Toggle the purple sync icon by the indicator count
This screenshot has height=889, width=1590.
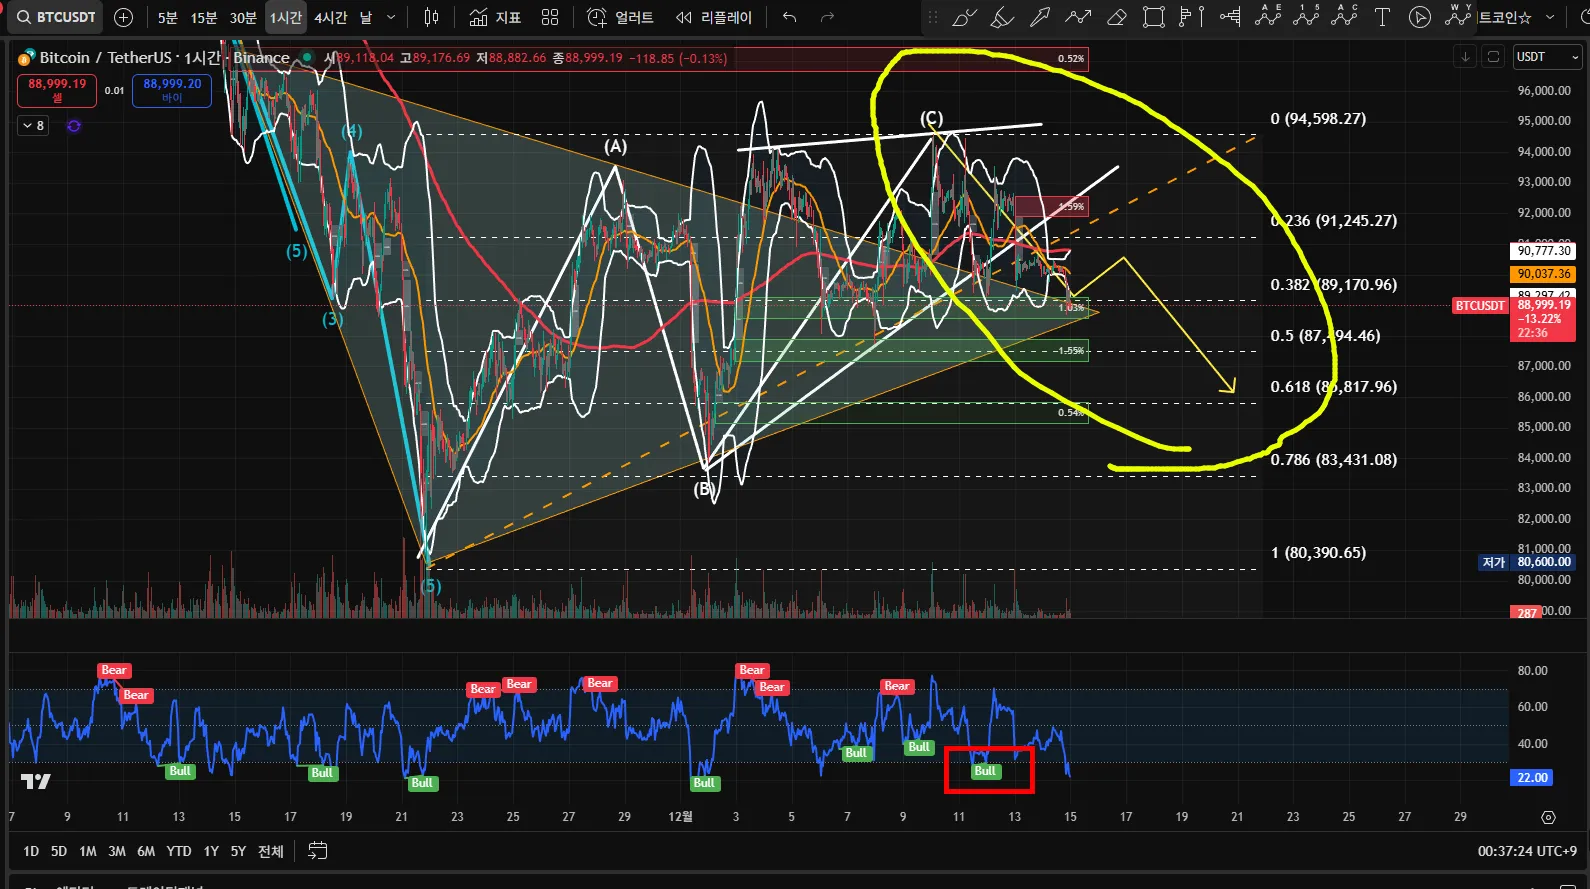pyautogui.click(x=74, y=126)
